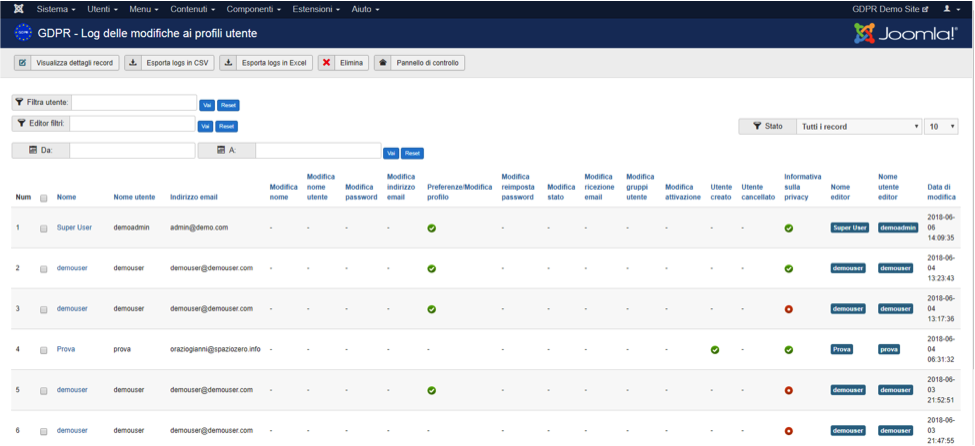Image resolution: width=975 pixels, height=446 pixels.
Task: Click Visualizza dettagli record toolbar button
Action: pos(67,63)
